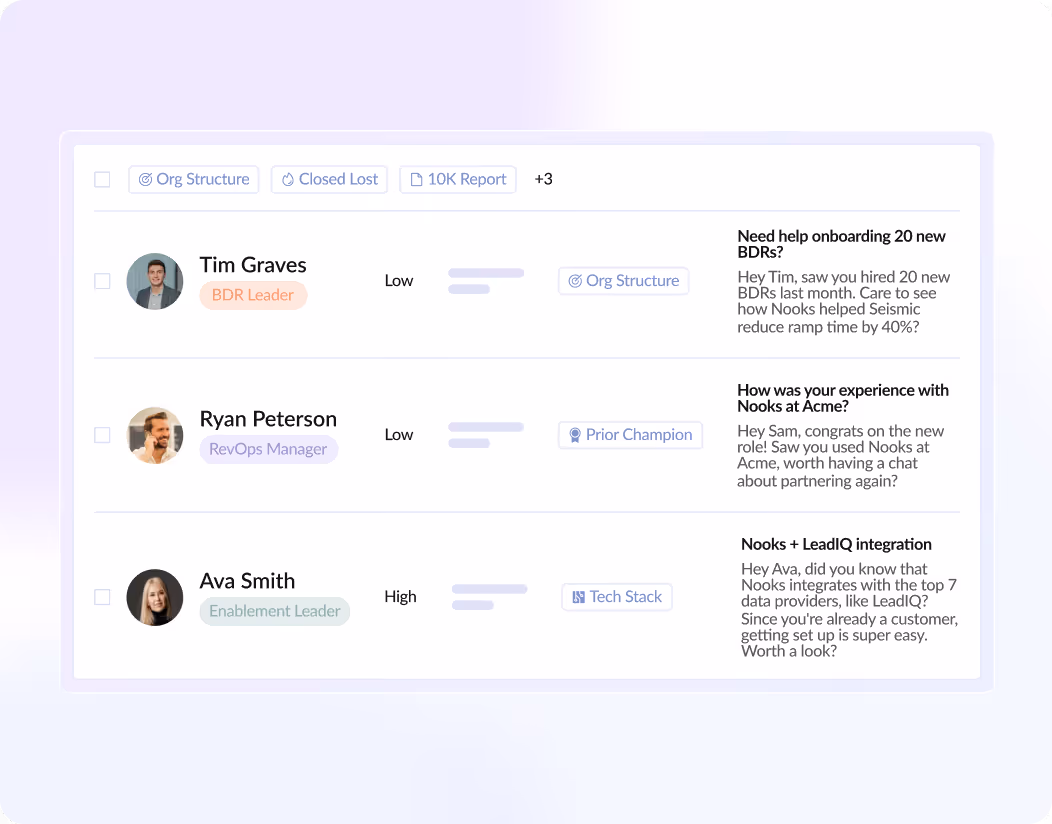Select Ava Smith row checkbox
The height and width of the screenshot is (824, 1052).
pos(102,597)
